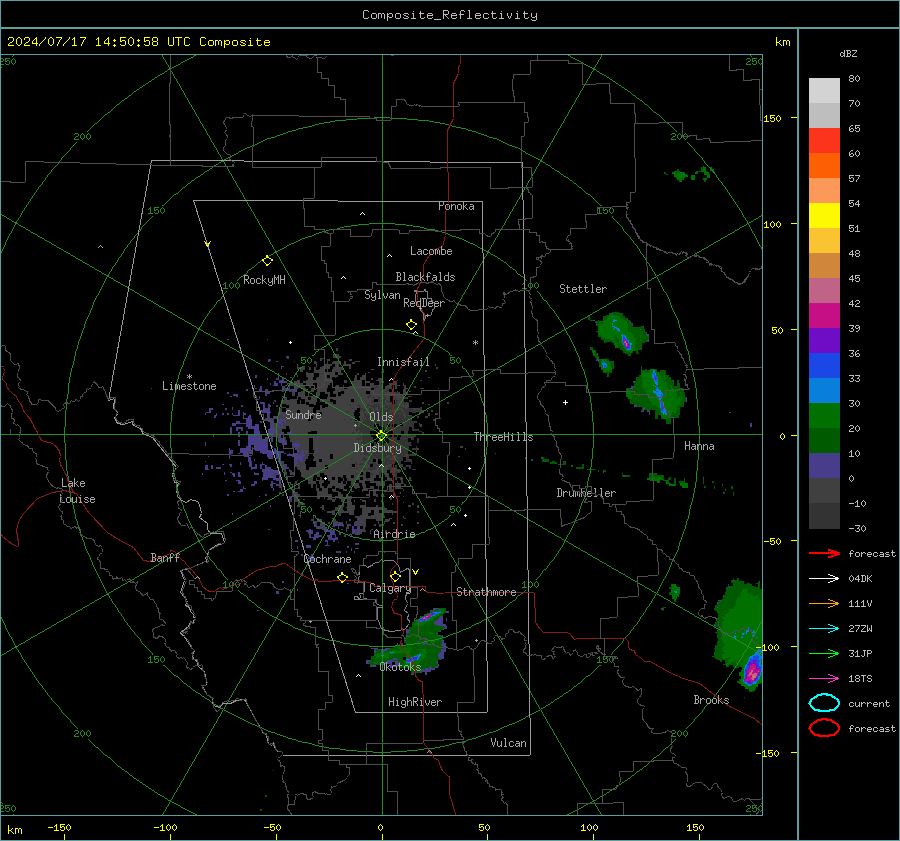Click the Hanna label
Screen dimensions: 900x841
pyautogui.click(x=699, y=446)
